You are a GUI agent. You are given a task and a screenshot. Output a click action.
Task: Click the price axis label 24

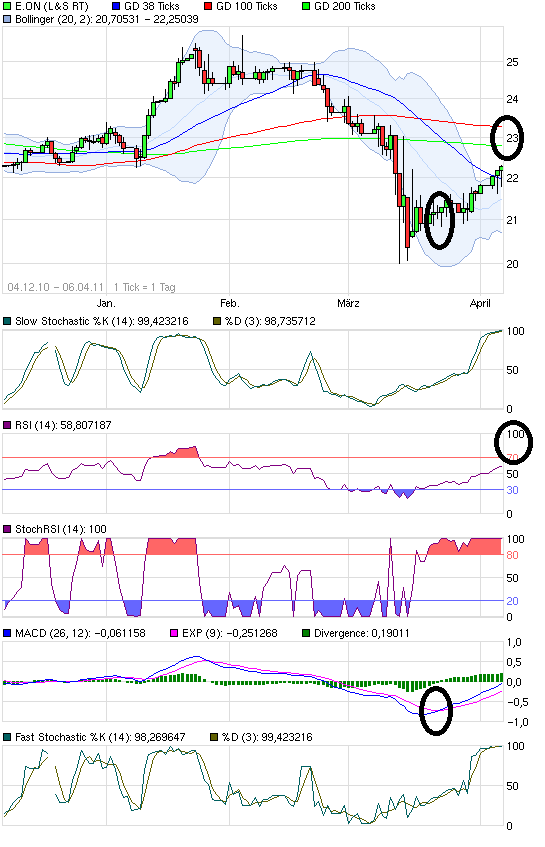click(x=512, y=99)
